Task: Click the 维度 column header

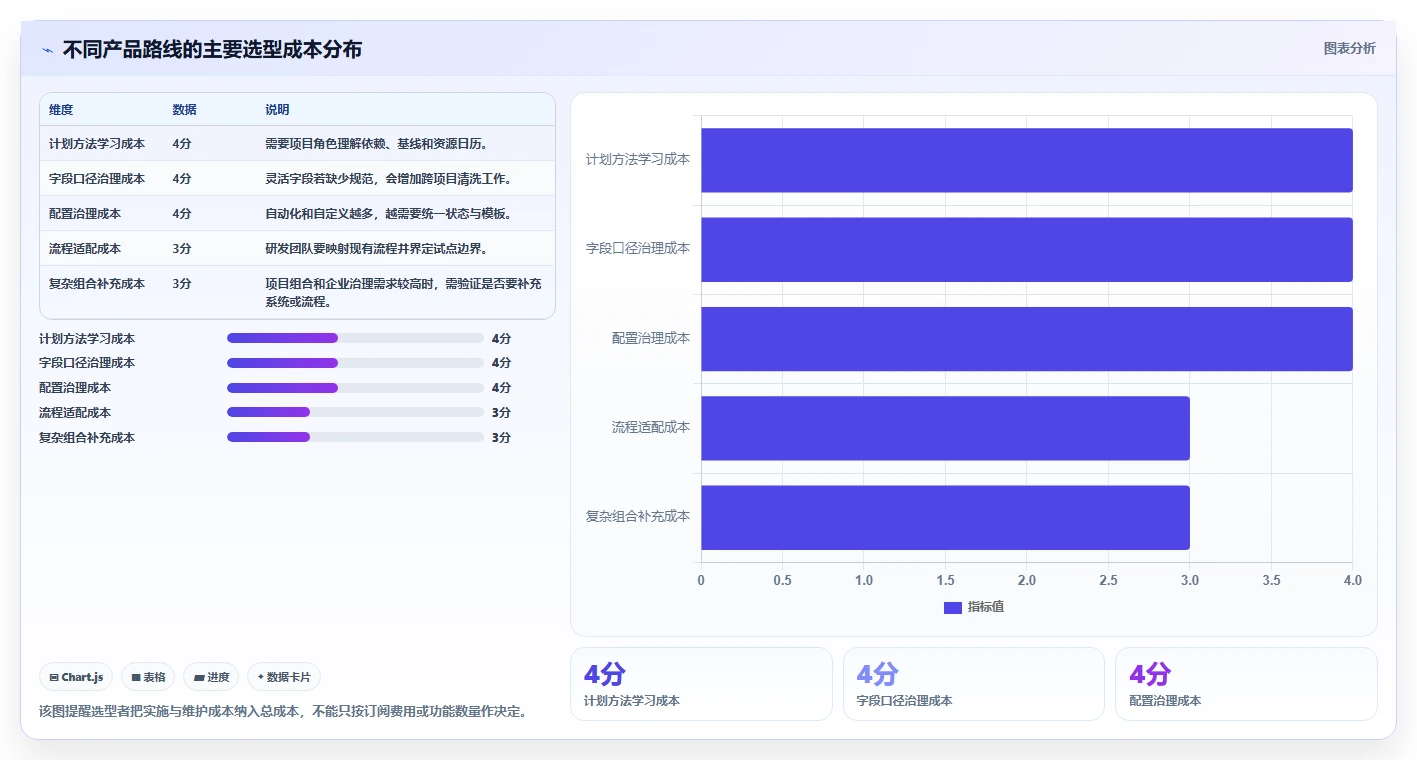Action: tap(61, 110)
